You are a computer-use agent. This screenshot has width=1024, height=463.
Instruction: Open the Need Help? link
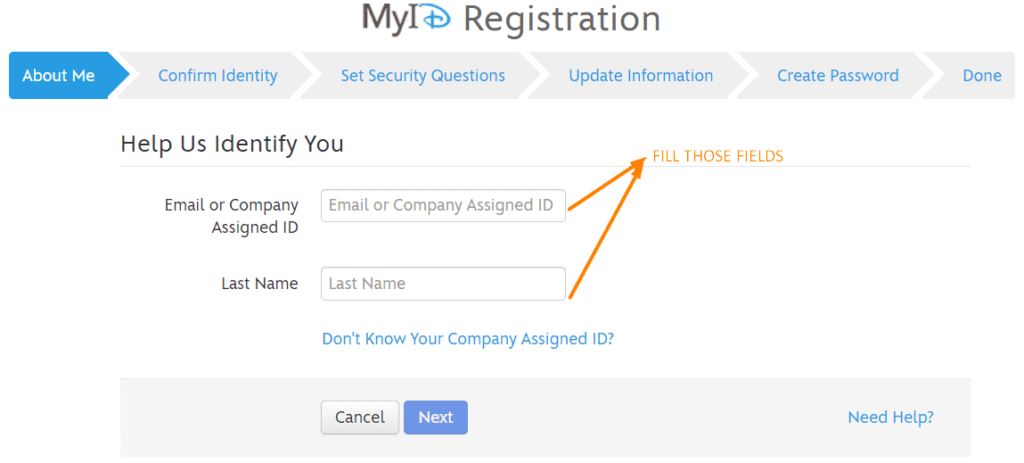pyautogui.click(x=890, y=417)
